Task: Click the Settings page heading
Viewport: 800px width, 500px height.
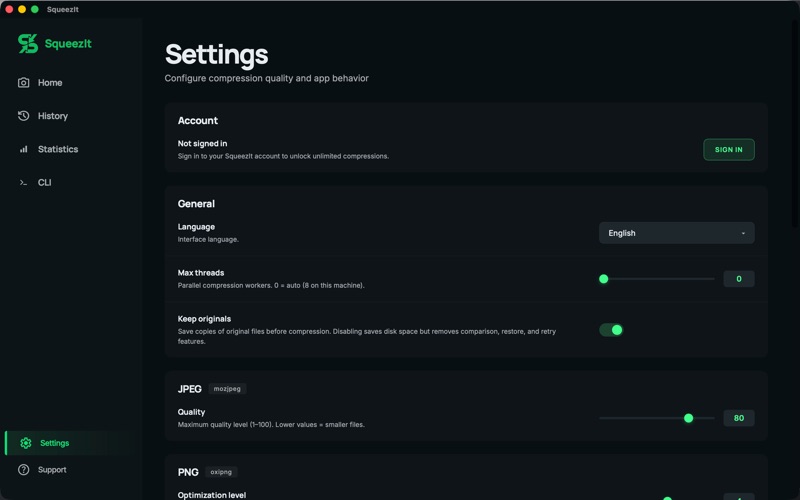Action: (216, 55)
